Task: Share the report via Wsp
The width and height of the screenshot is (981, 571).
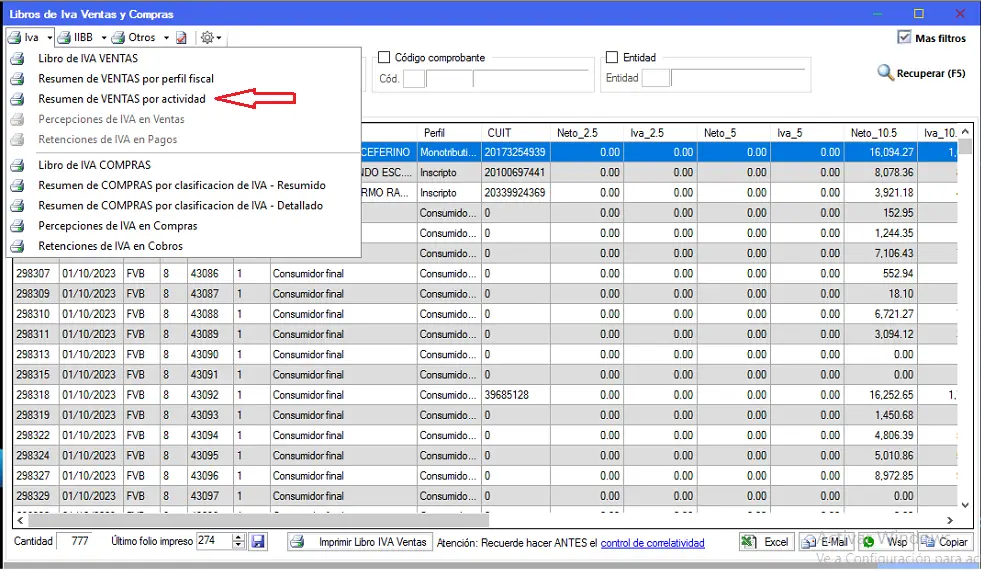Action: [x=885, y=542]
